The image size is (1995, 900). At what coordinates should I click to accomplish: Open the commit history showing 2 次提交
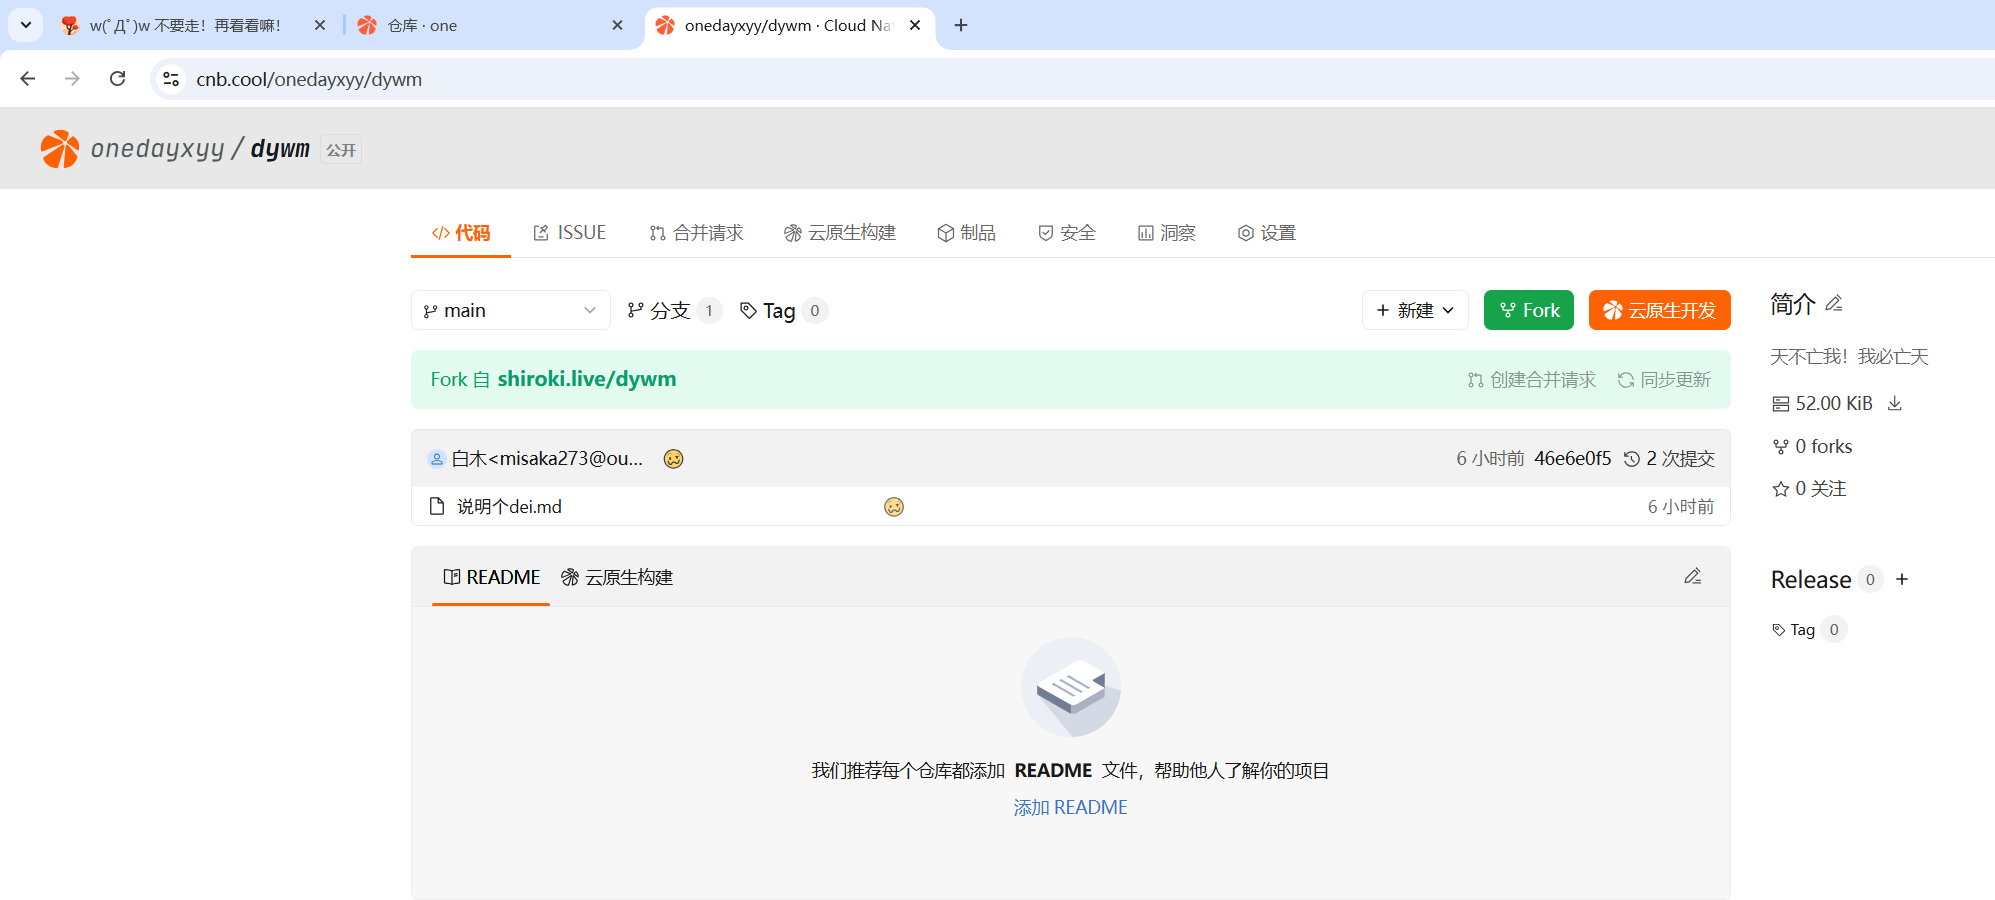click(x=1669, y=458)
